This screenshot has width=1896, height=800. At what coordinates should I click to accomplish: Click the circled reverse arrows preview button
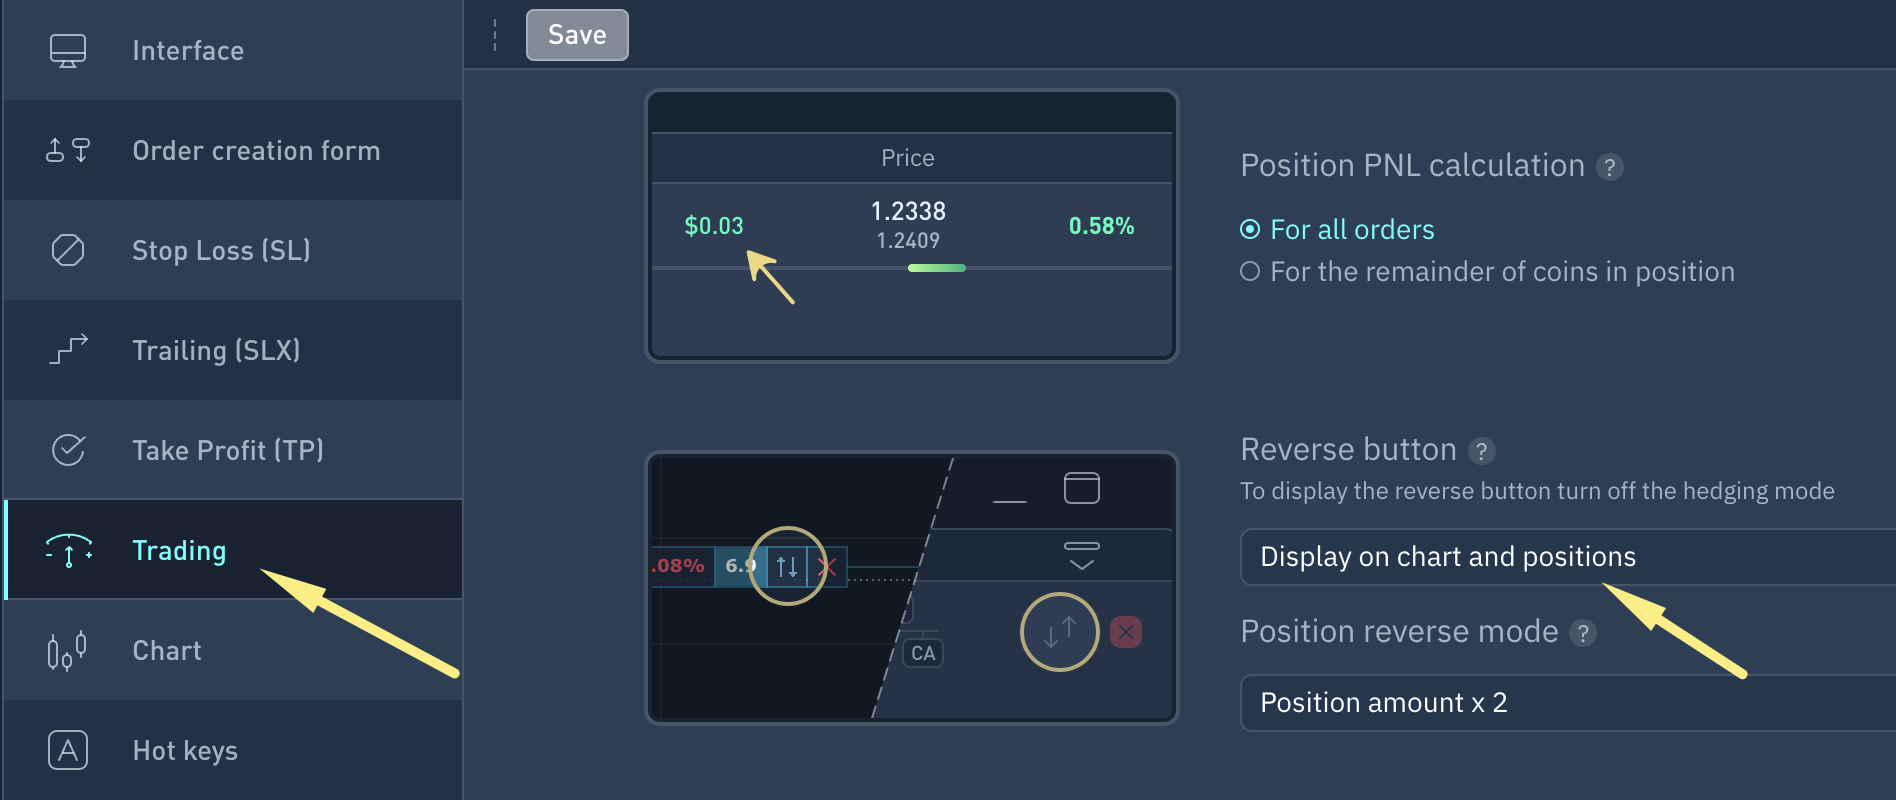(x=1059, y=632)
